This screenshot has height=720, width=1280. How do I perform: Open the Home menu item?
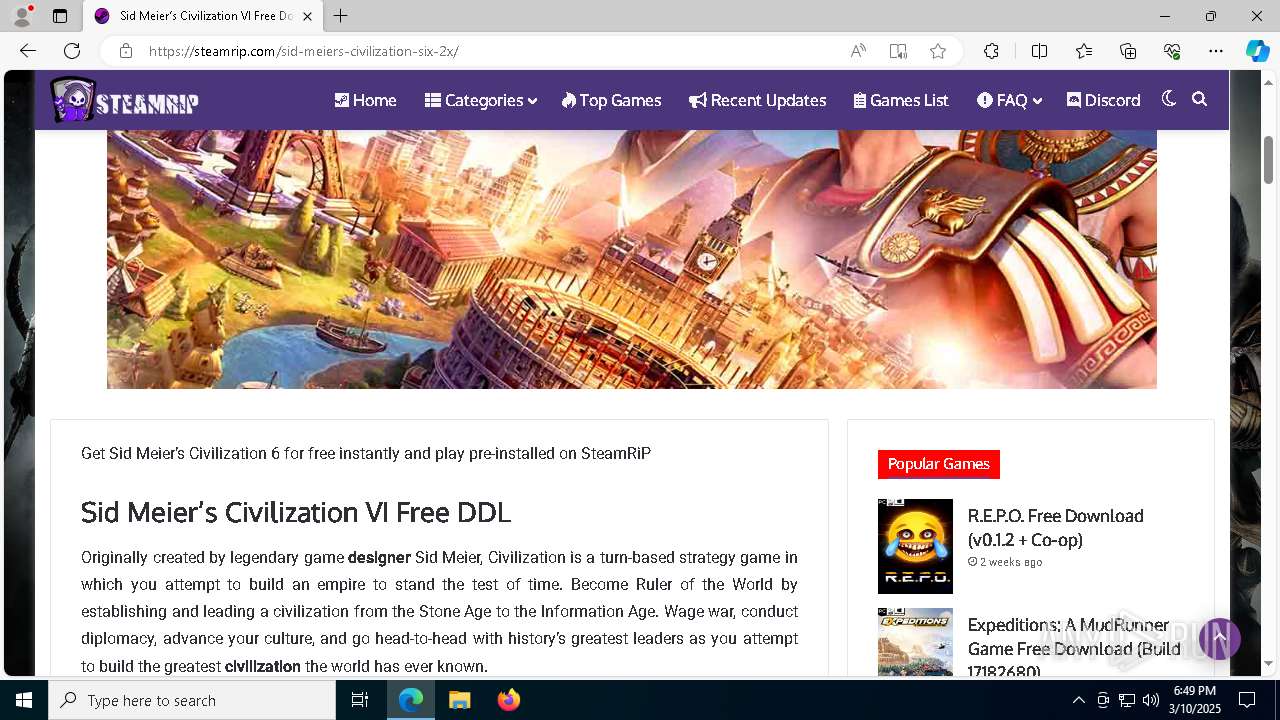point(365,100)
